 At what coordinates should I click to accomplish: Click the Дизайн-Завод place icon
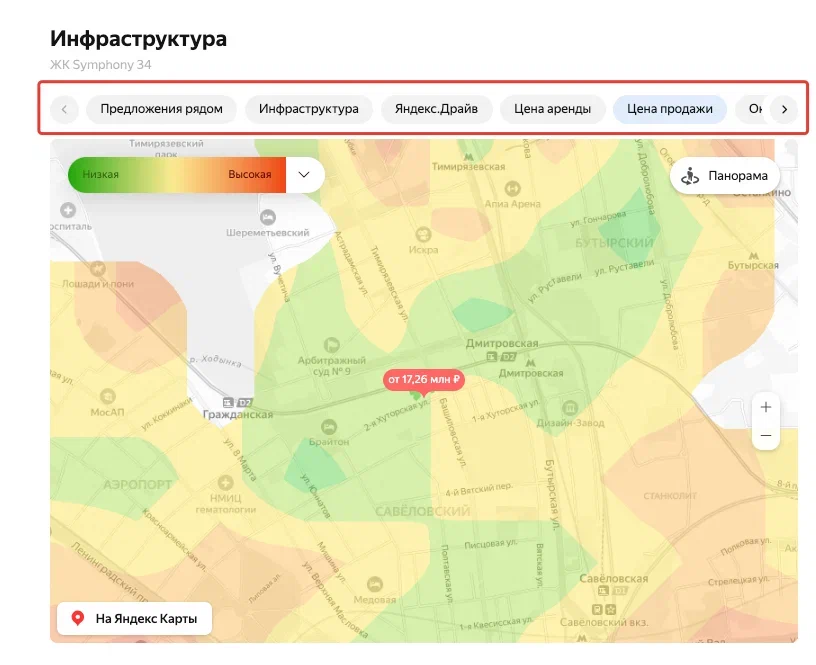pyautogui.click(x=570, y=407)
